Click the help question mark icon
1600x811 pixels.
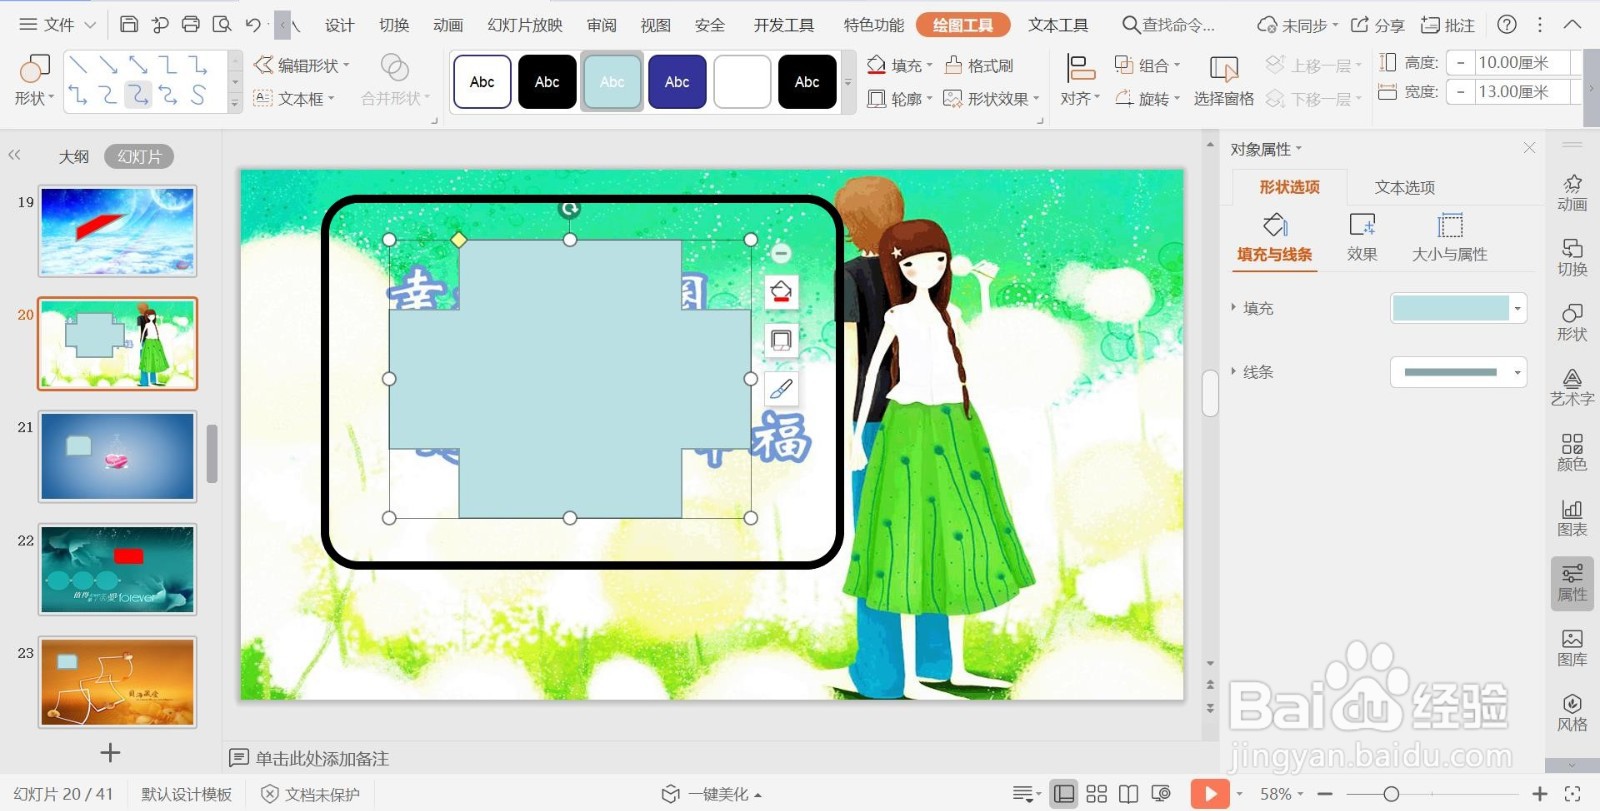point(1507,24)
